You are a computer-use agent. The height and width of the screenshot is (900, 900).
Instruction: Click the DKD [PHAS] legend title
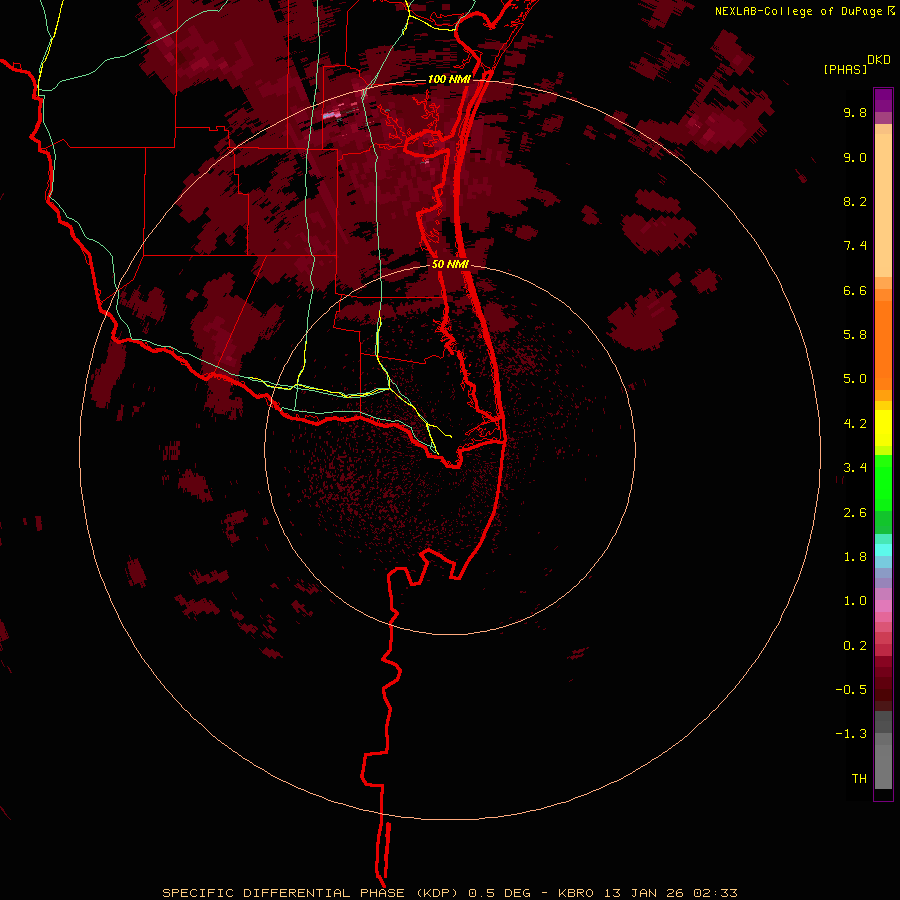point(856,65)
